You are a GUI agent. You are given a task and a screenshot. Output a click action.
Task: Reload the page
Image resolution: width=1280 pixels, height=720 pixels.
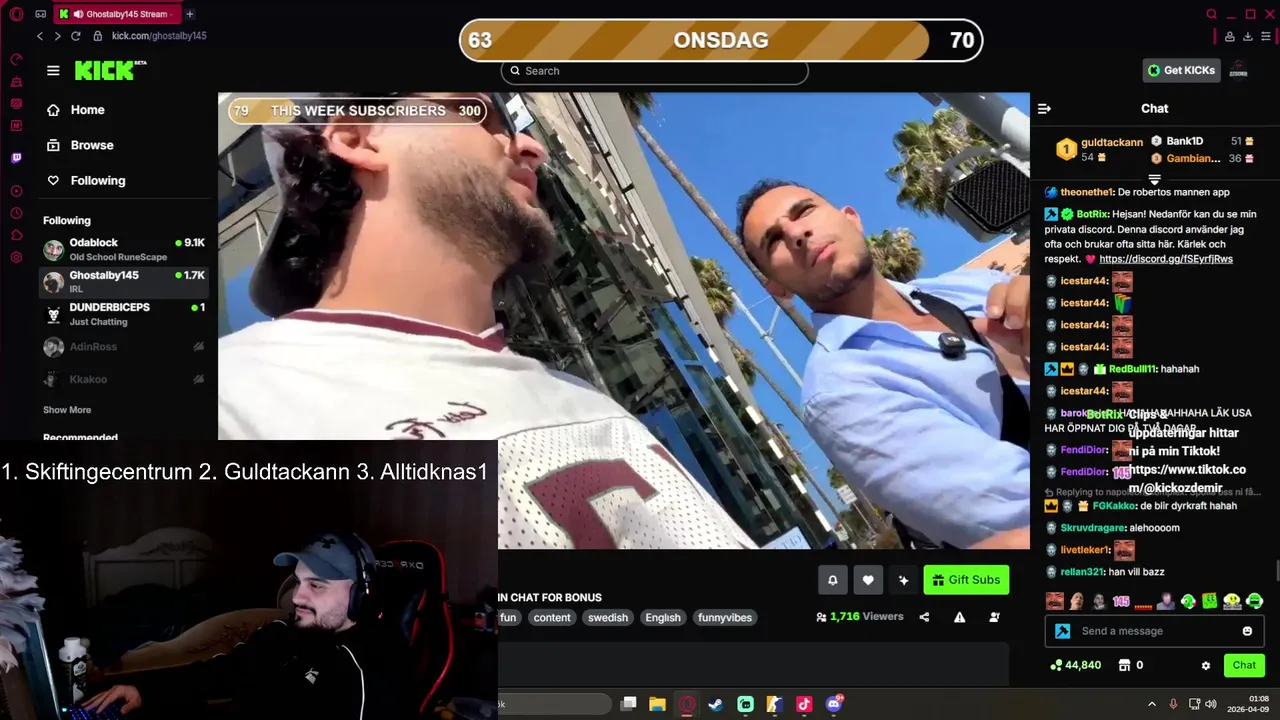(x=75, y=36)
